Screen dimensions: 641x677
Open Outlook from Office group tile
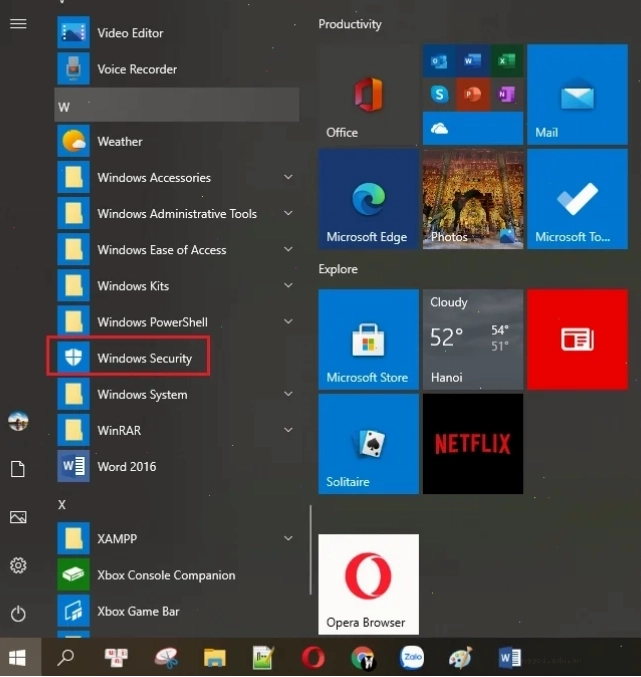point(439,60)
